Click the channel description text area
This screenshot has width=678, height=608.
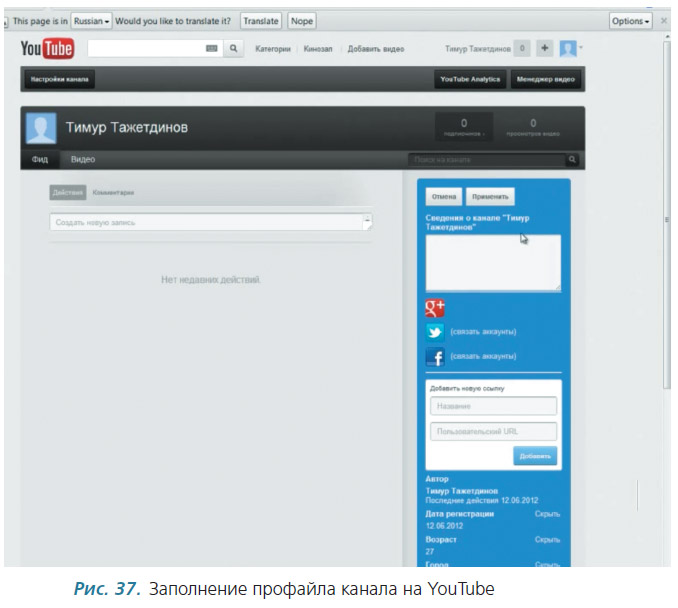[x=493, y=263]
